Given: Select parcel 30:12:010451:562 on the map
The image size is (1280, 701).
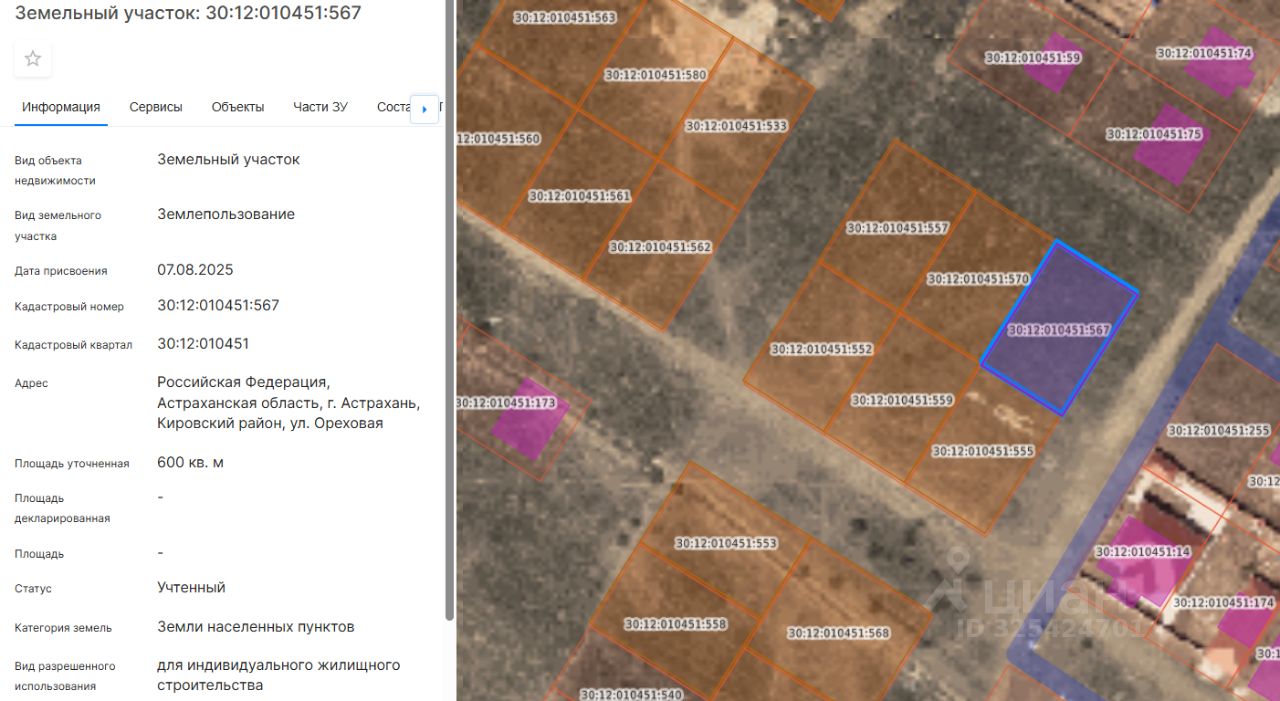Looking at the screenshot, I should click(x=660, y=246).
